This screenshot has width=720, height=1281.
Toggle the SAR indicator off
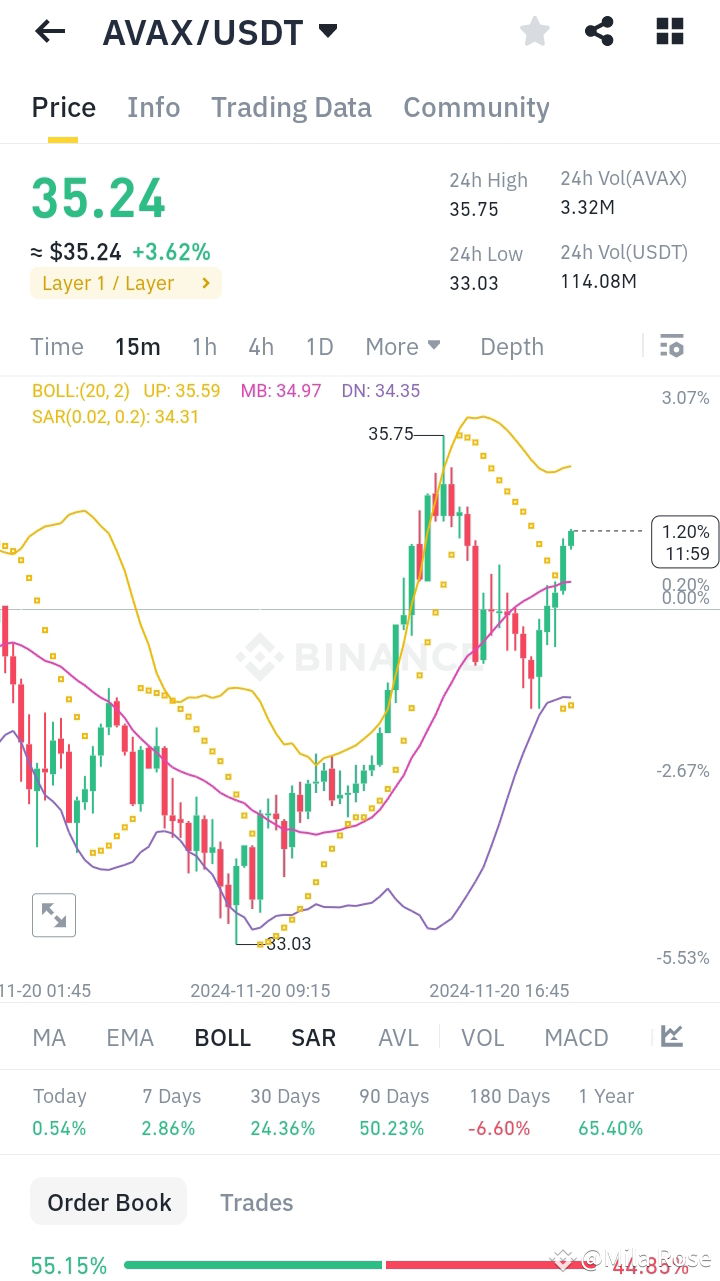313,1037
